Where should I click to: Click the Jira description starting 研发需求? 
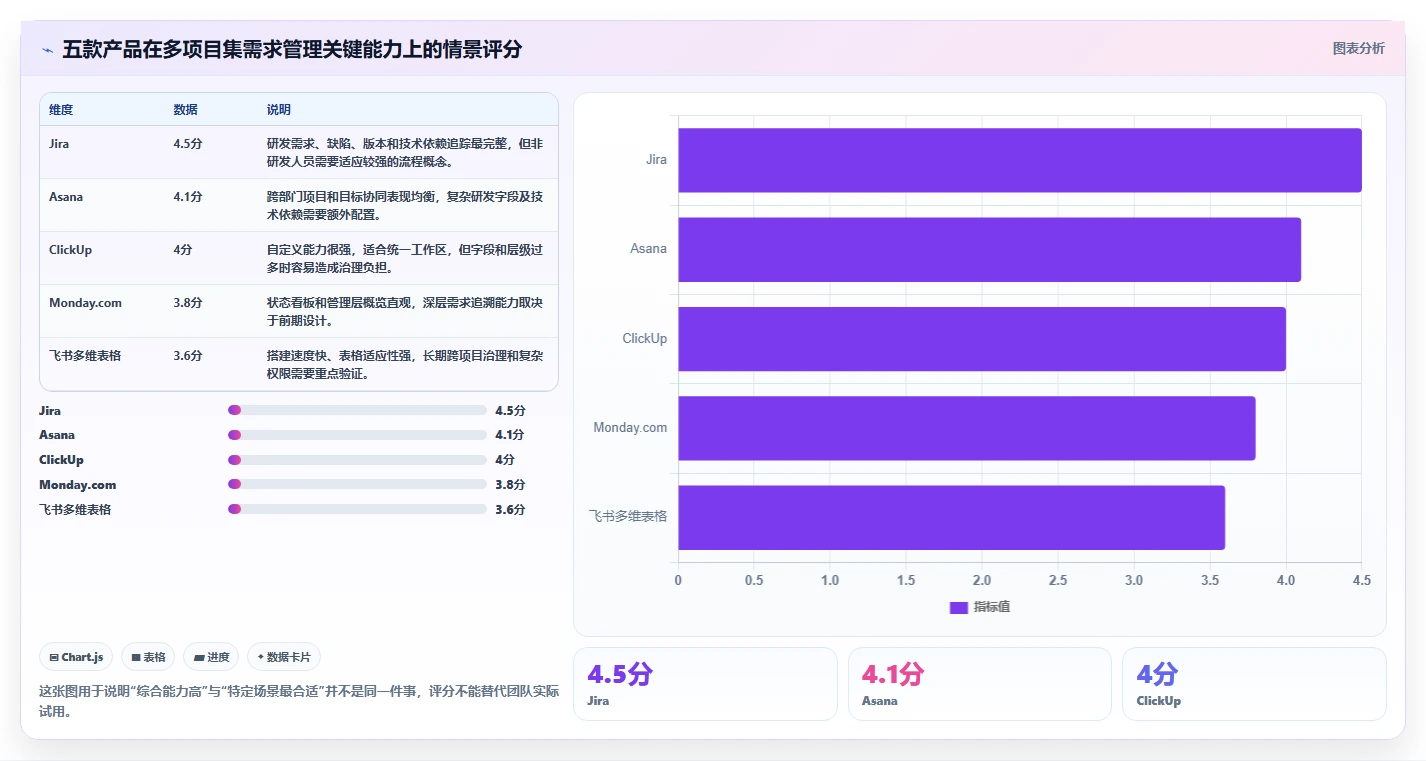click(x=405, y=152)
